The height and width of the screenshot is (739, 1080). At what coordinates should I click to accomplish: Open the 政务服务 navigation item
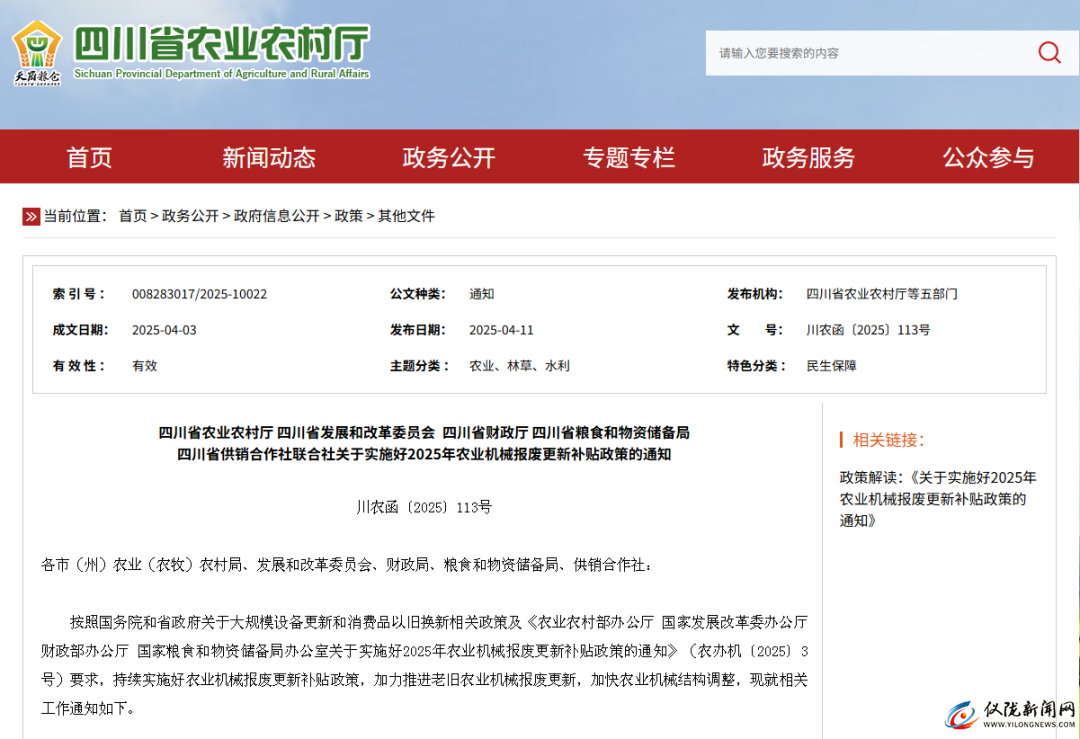[x=809, y=158]
